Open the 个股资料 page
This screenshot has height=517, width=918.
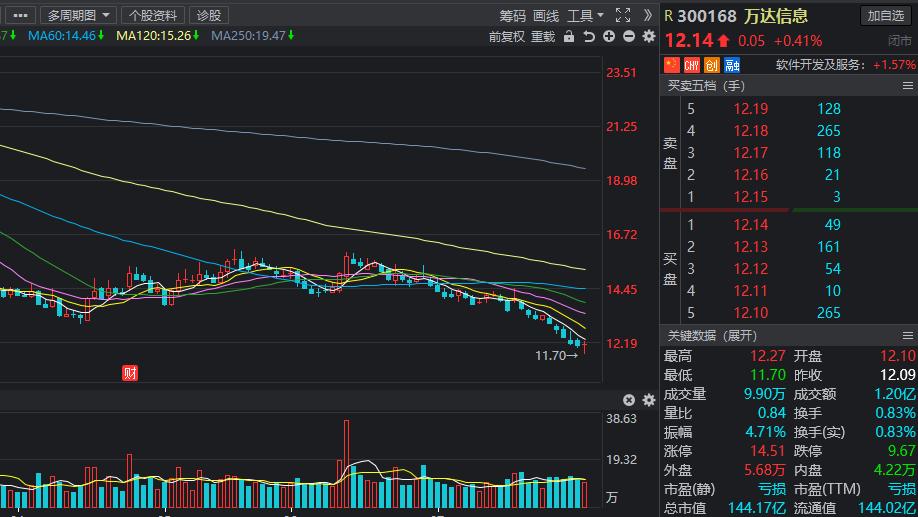tap(153, 15)
